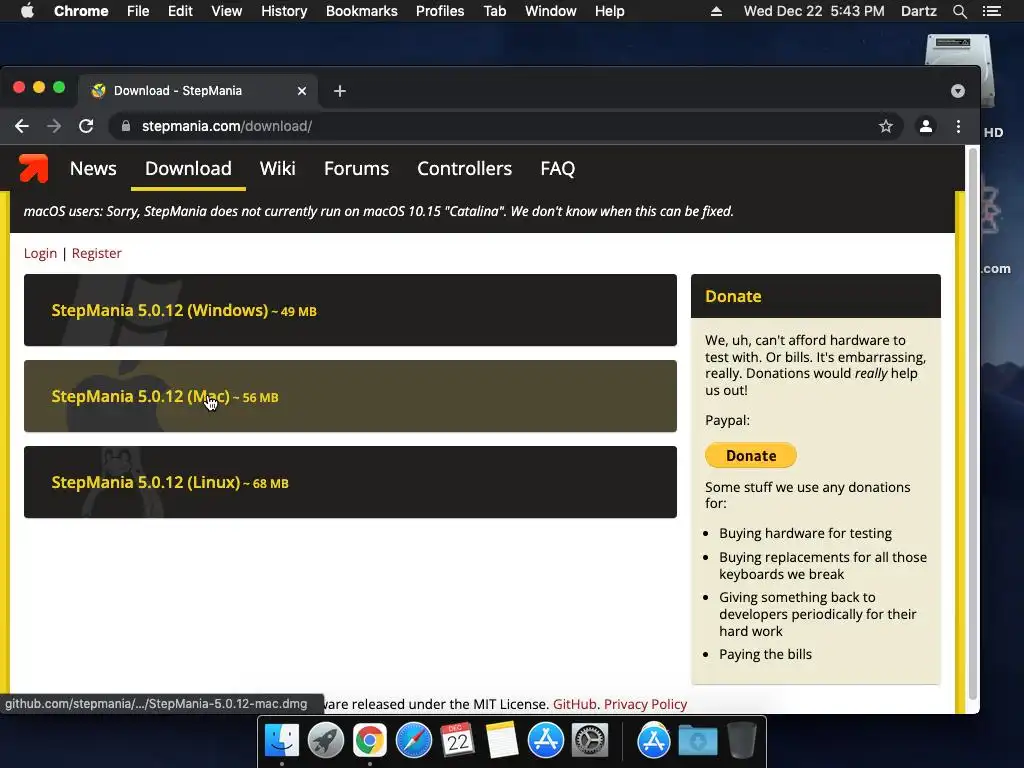Open the History menu

coord(284,11)
